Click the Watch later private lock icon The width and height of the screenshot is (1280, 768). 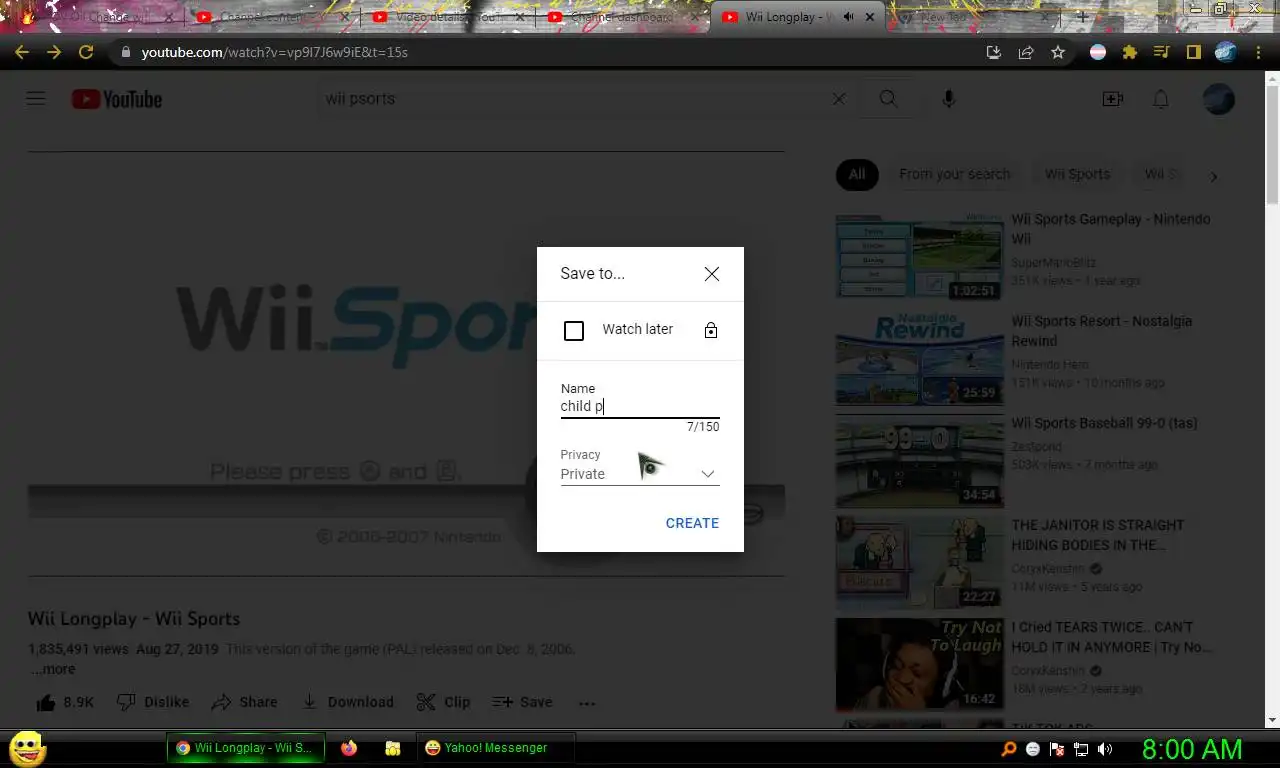711,330
